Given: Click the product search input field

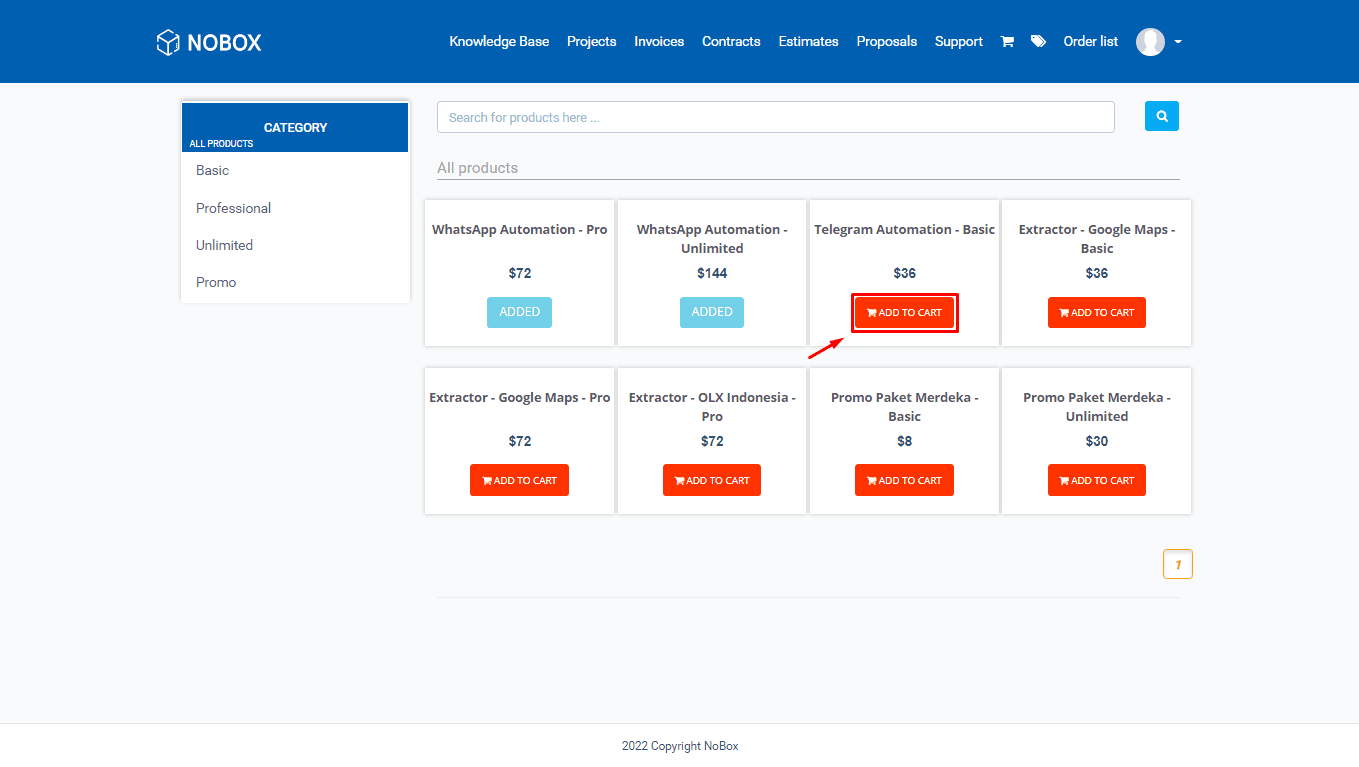Looking at the screenshot, I should tap(775, 116).
